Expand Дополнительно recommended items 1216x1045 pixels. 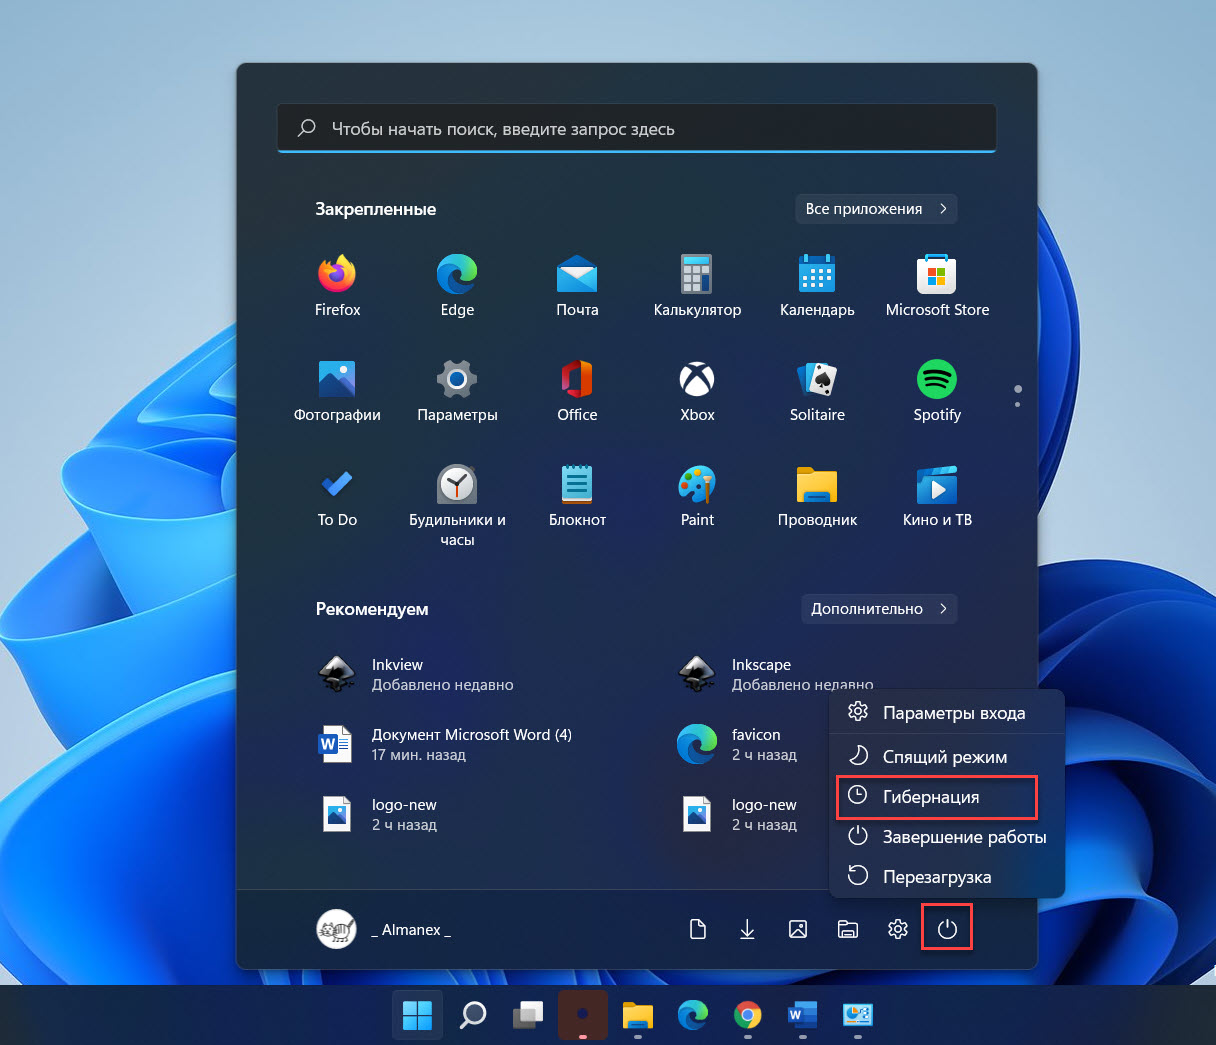click(x=879, y=609)
